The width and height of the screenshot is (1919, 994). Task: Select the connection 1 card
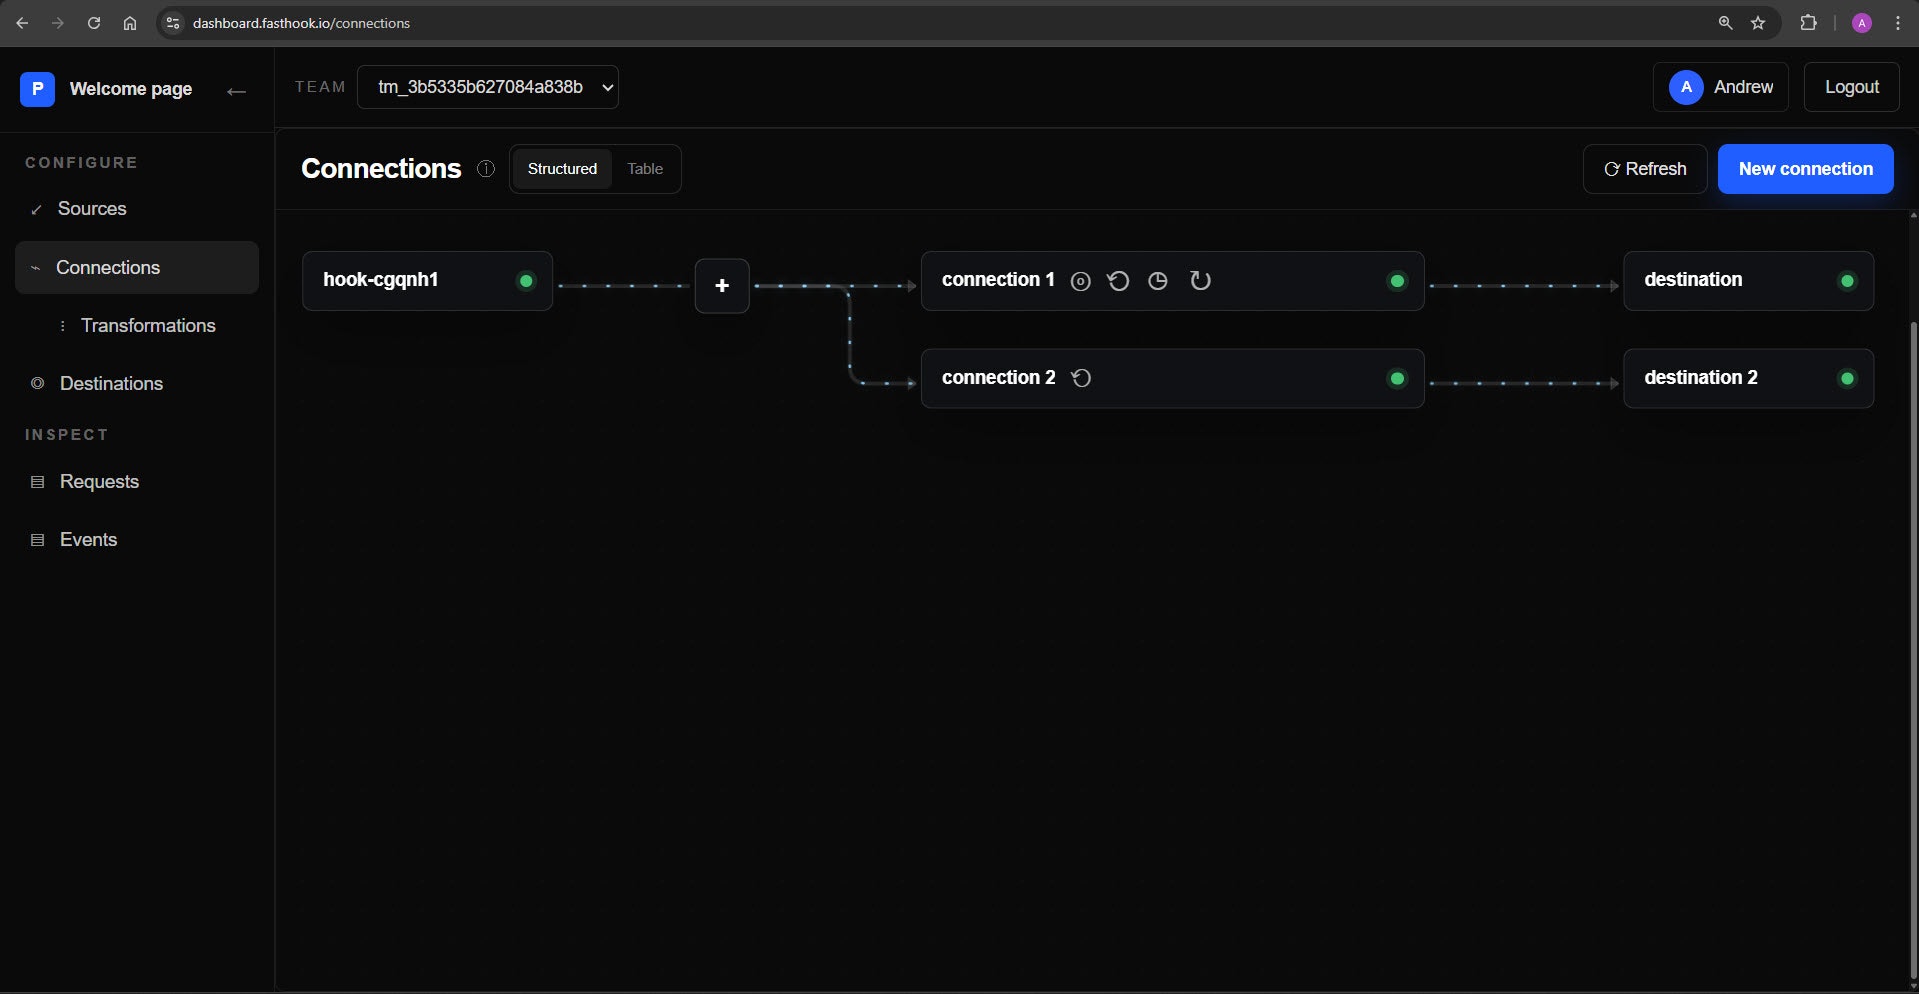tap(1172, 281)
